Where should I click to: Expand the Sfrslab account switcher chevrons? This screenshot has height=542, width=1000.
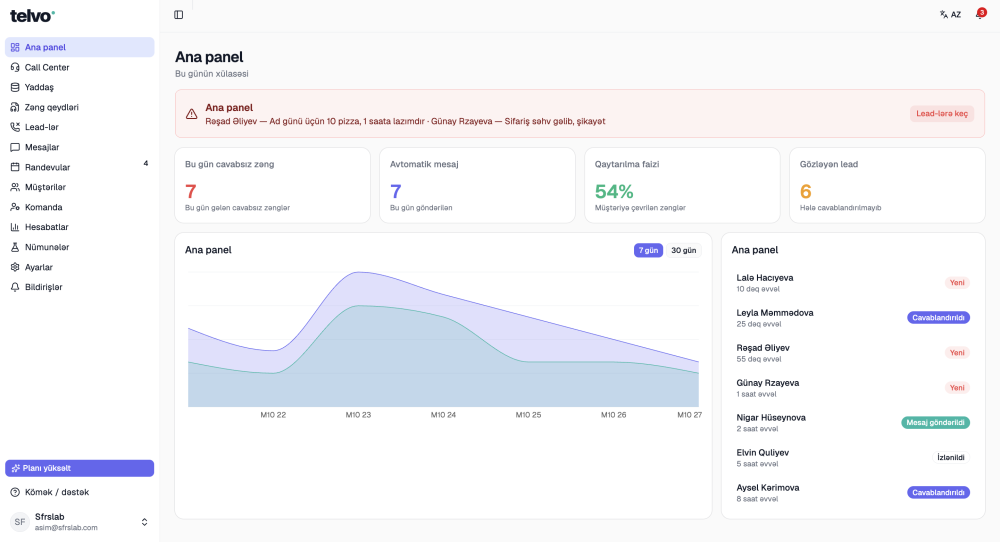click(x=144, y=522)
